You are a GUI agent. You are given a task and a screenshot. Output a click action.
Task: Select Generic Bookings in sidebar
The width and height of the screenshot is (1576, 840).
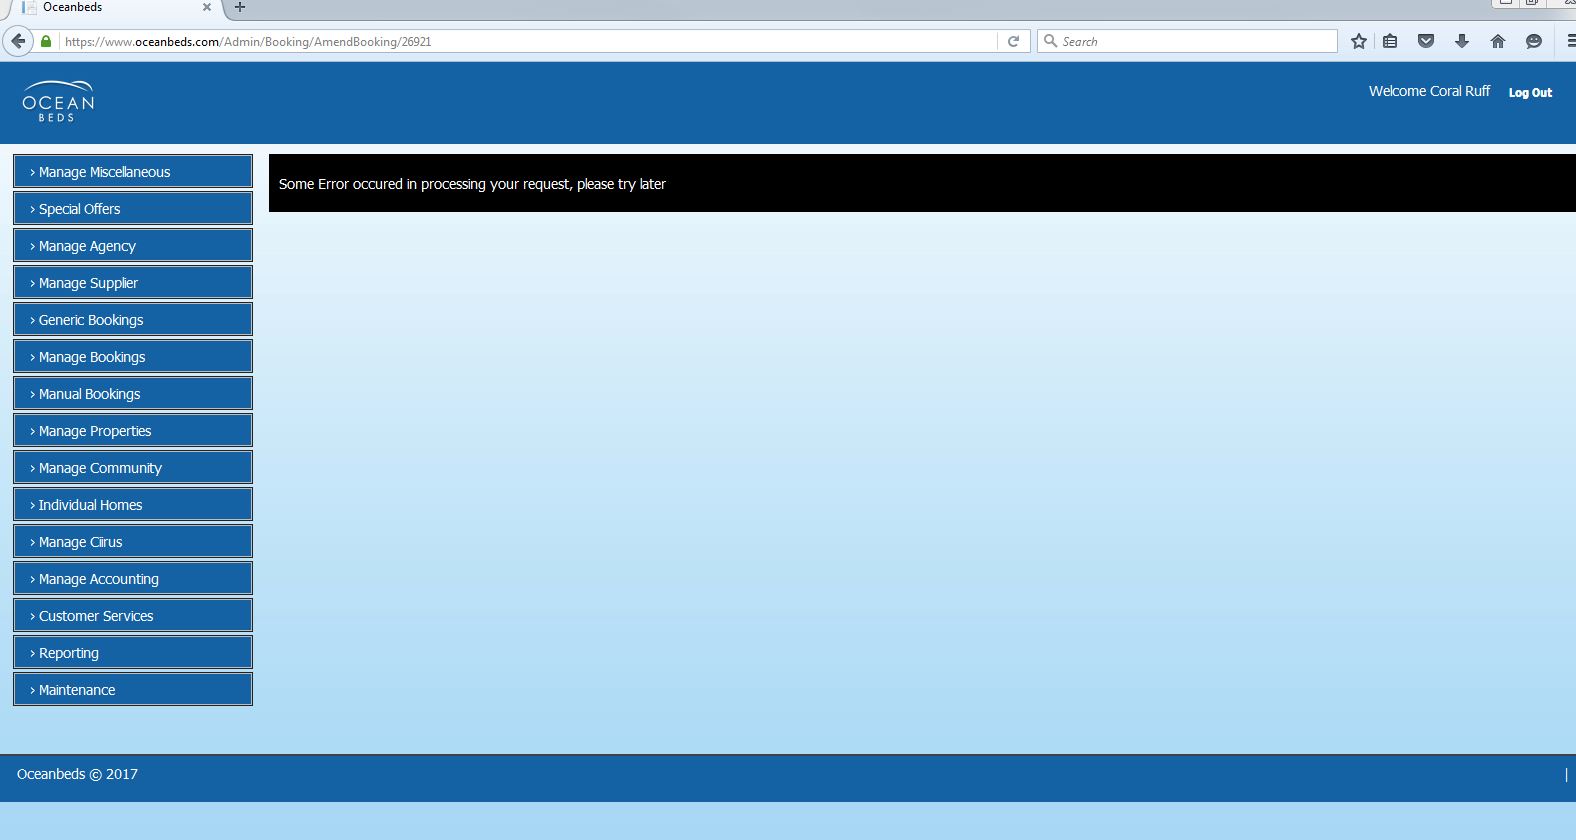click(133, 319)
